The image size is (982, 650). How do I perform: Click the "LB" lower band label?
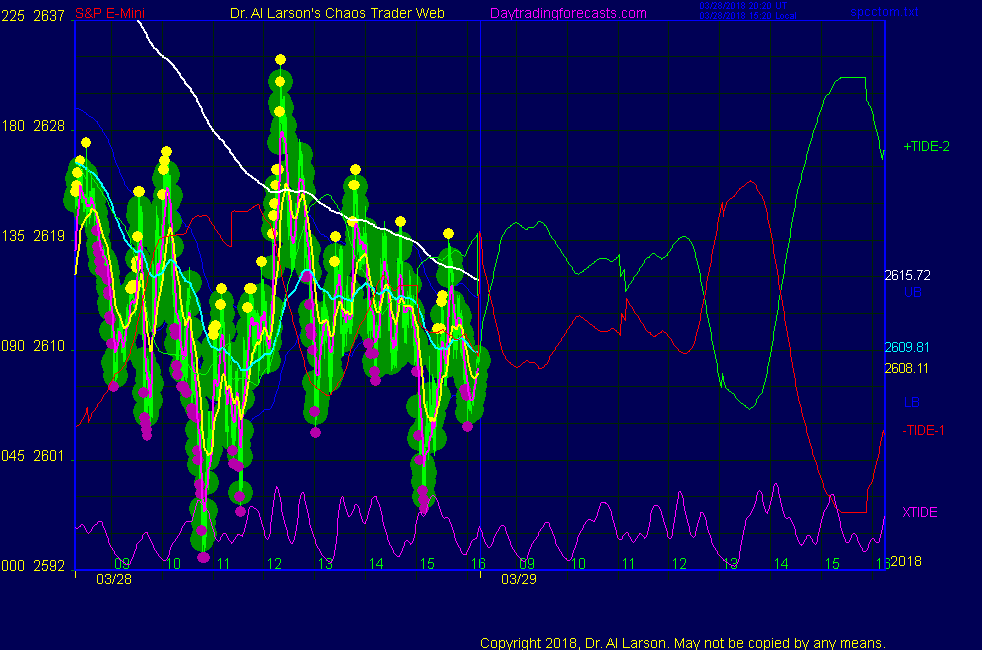pyautogui.click(x=911, y=402)
